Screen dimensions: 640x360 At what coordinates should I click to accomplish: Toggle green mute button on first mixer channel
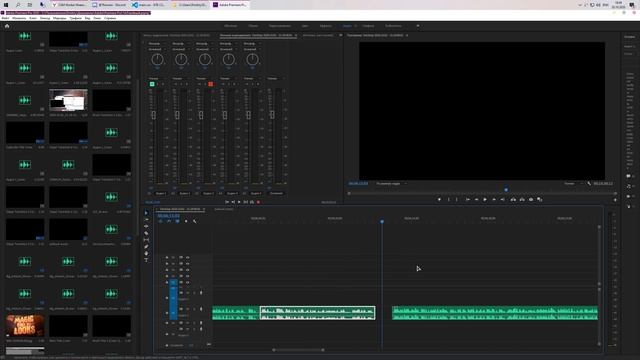tap(152, 84)
